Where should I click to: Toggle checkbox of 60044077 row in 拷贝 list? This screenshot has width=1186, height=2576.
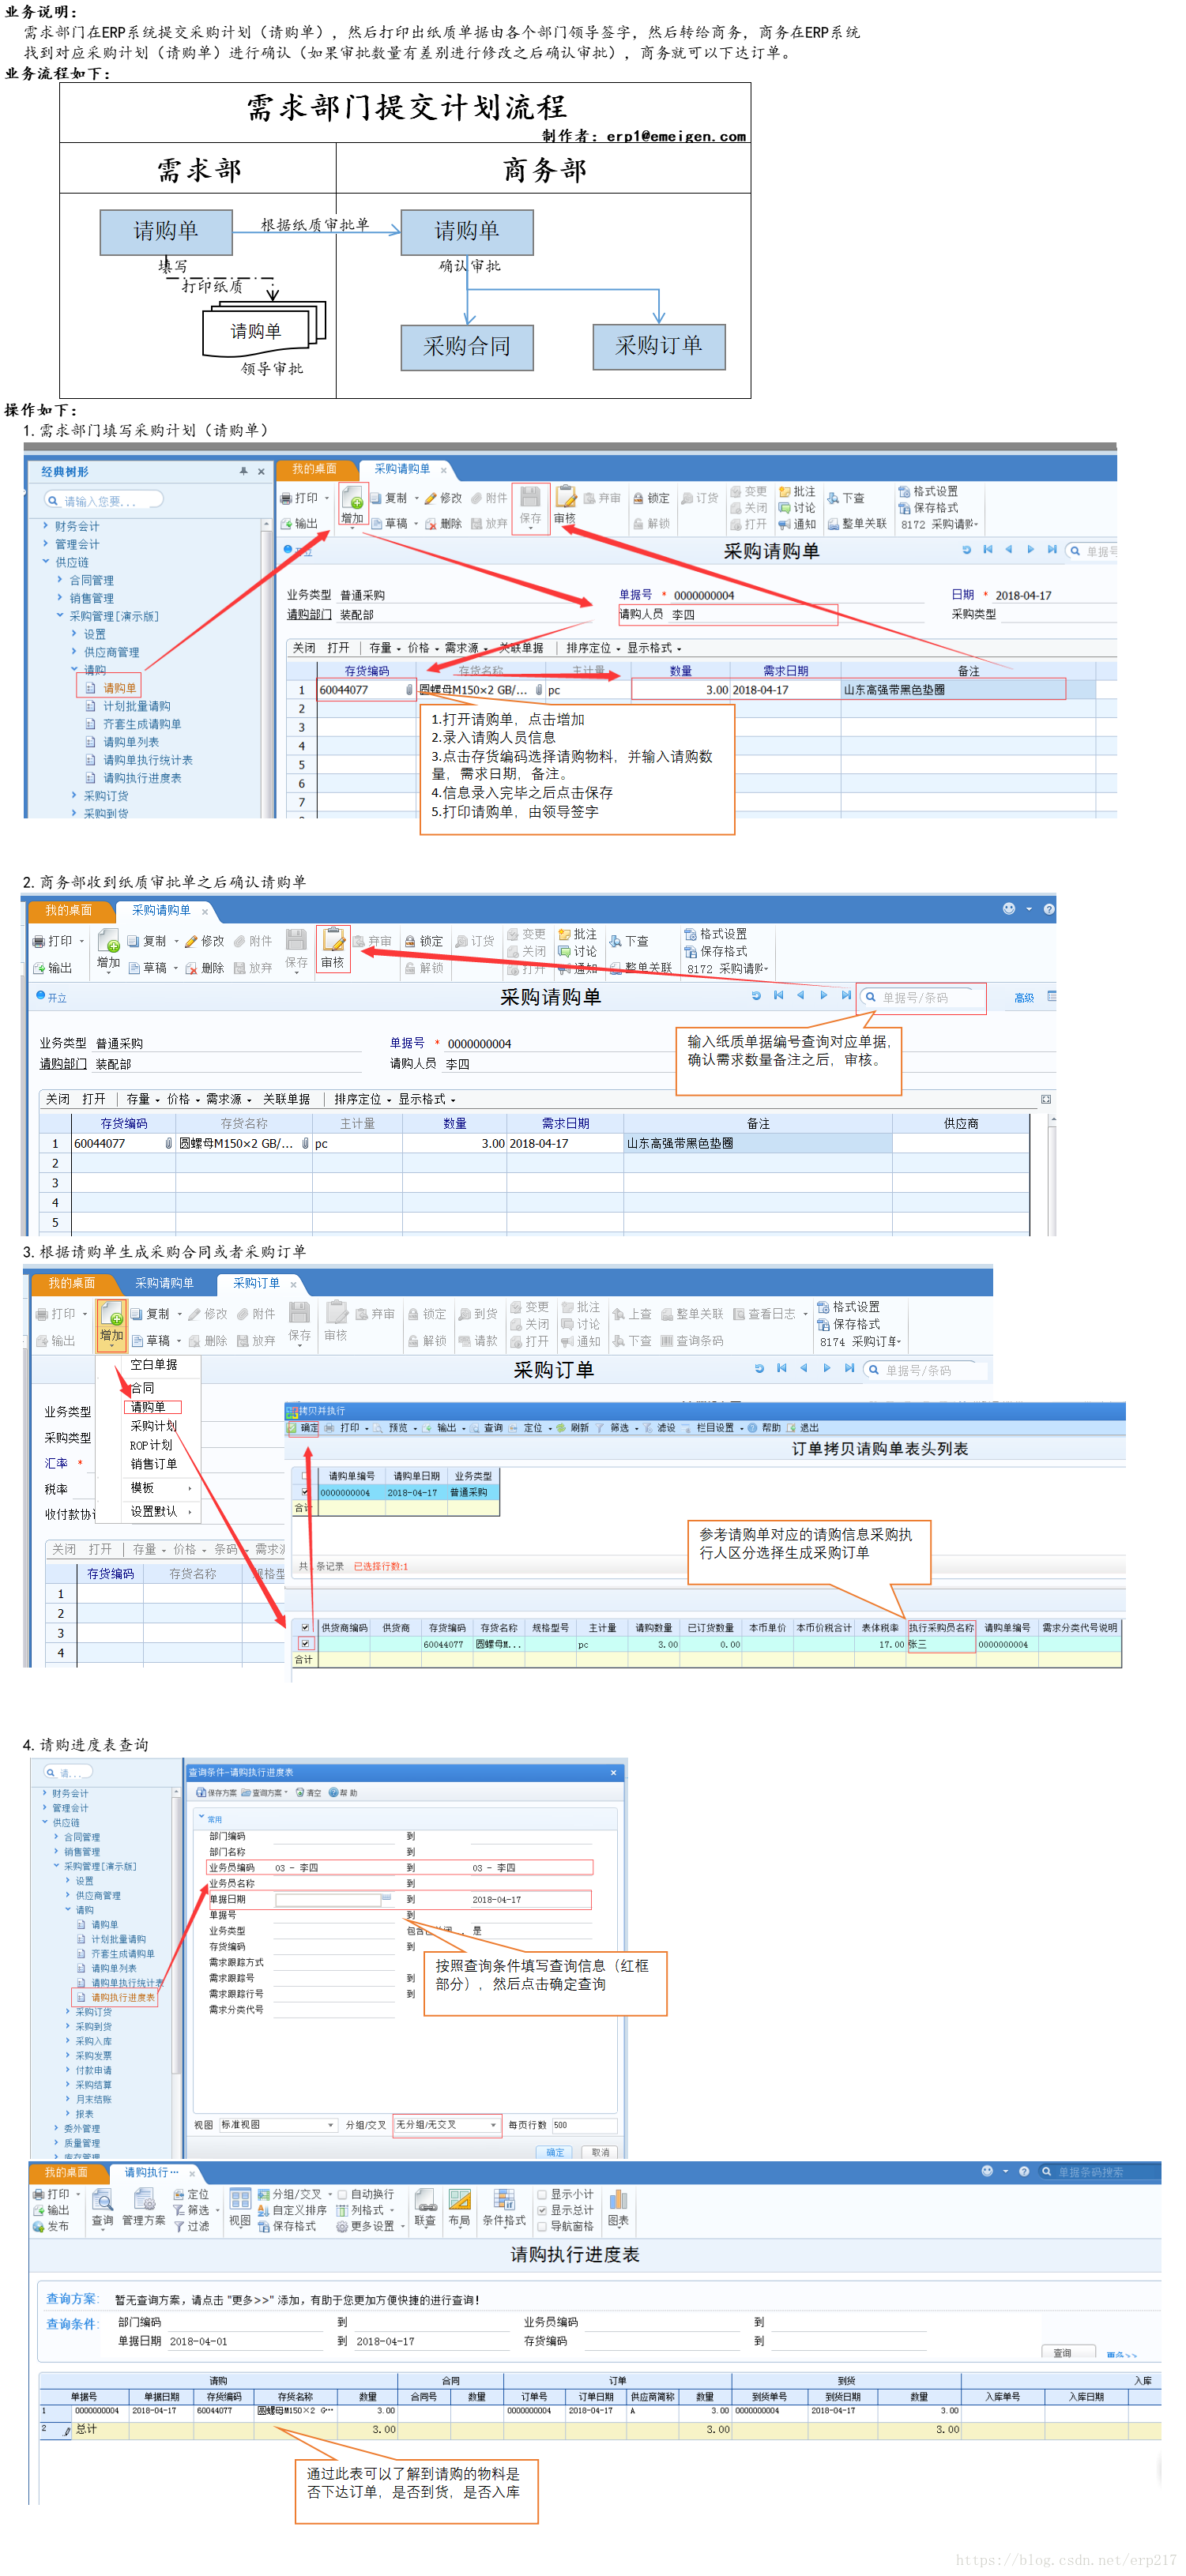306,1644
